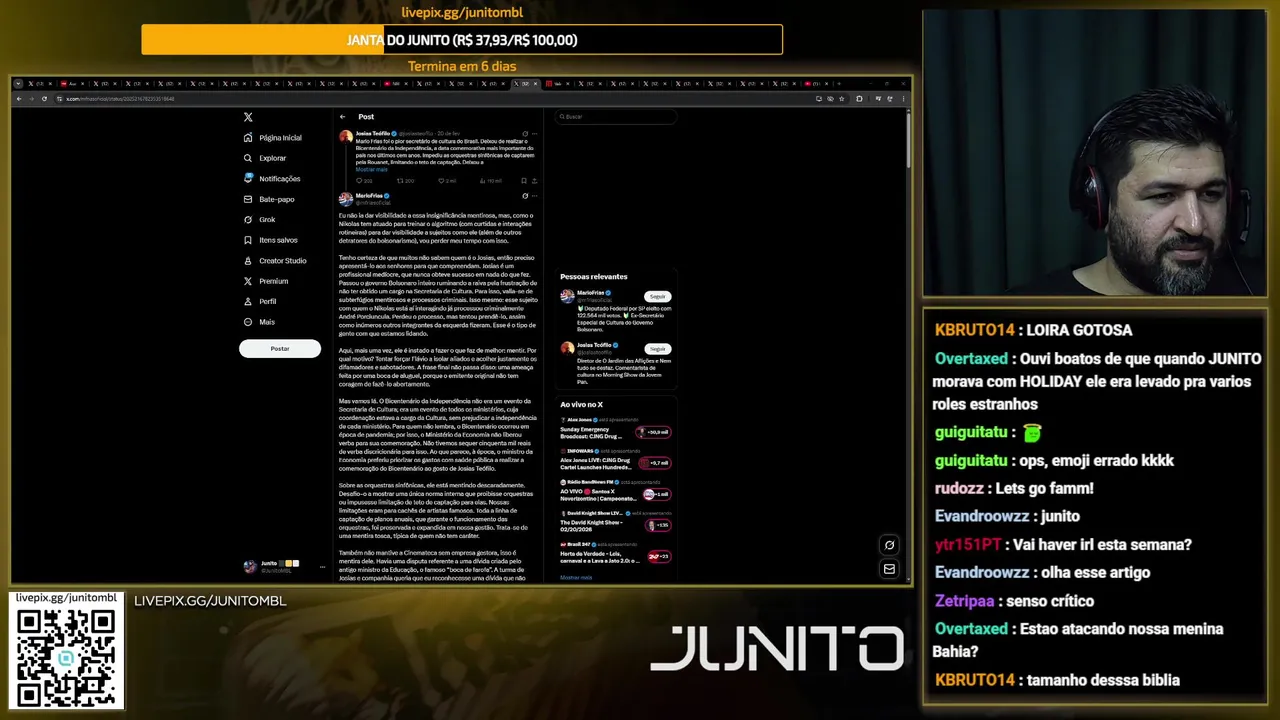This screenshot has width=1280, height=720.
Task: Open Brasil 247 Horta de Verdade broadcast
Action: [x=615, y=552]
